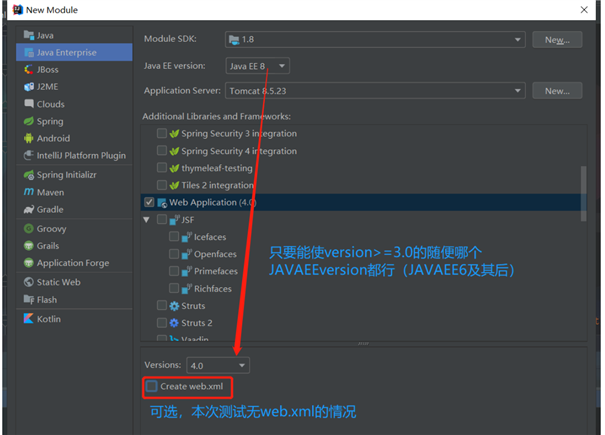Check the Openfaces checkbox
The width and height of the screenshot is (605, 435).
(174, 254)
